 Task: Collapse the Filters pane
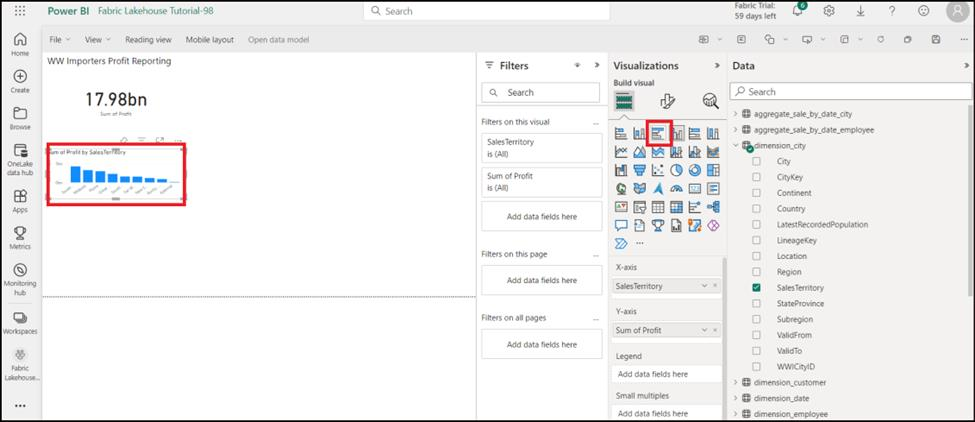point(597,65)
